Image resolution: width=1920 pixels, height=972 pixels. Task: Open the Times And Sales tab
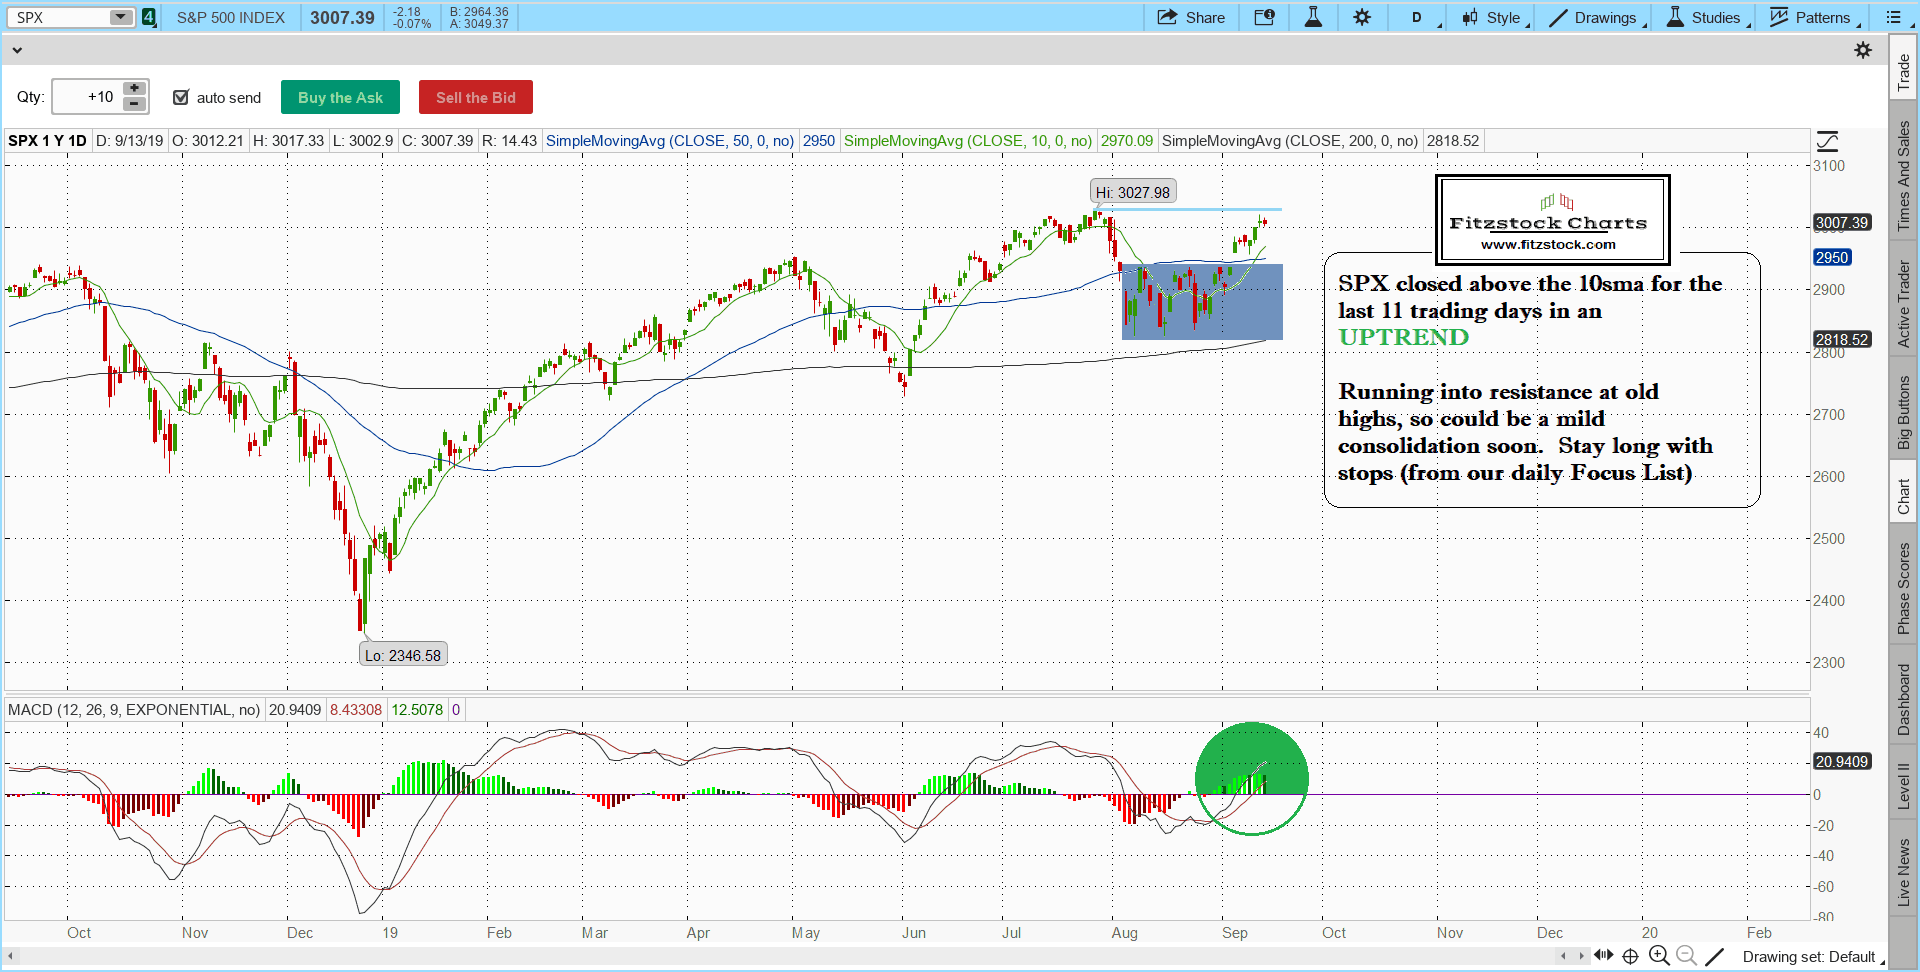pos(1903,176)
